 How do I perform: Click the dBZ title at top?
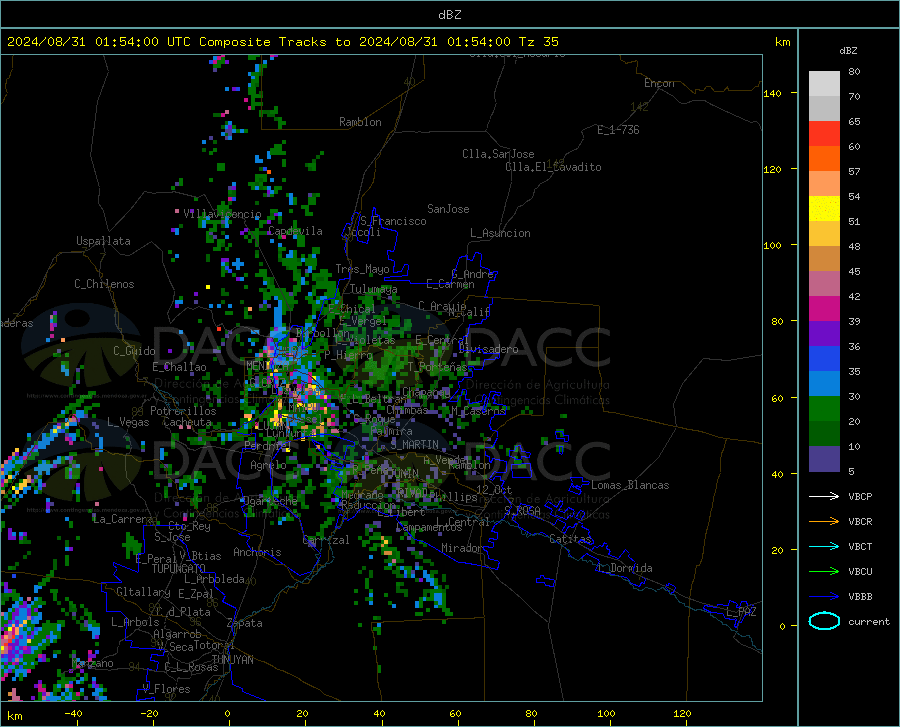point(449,15)
